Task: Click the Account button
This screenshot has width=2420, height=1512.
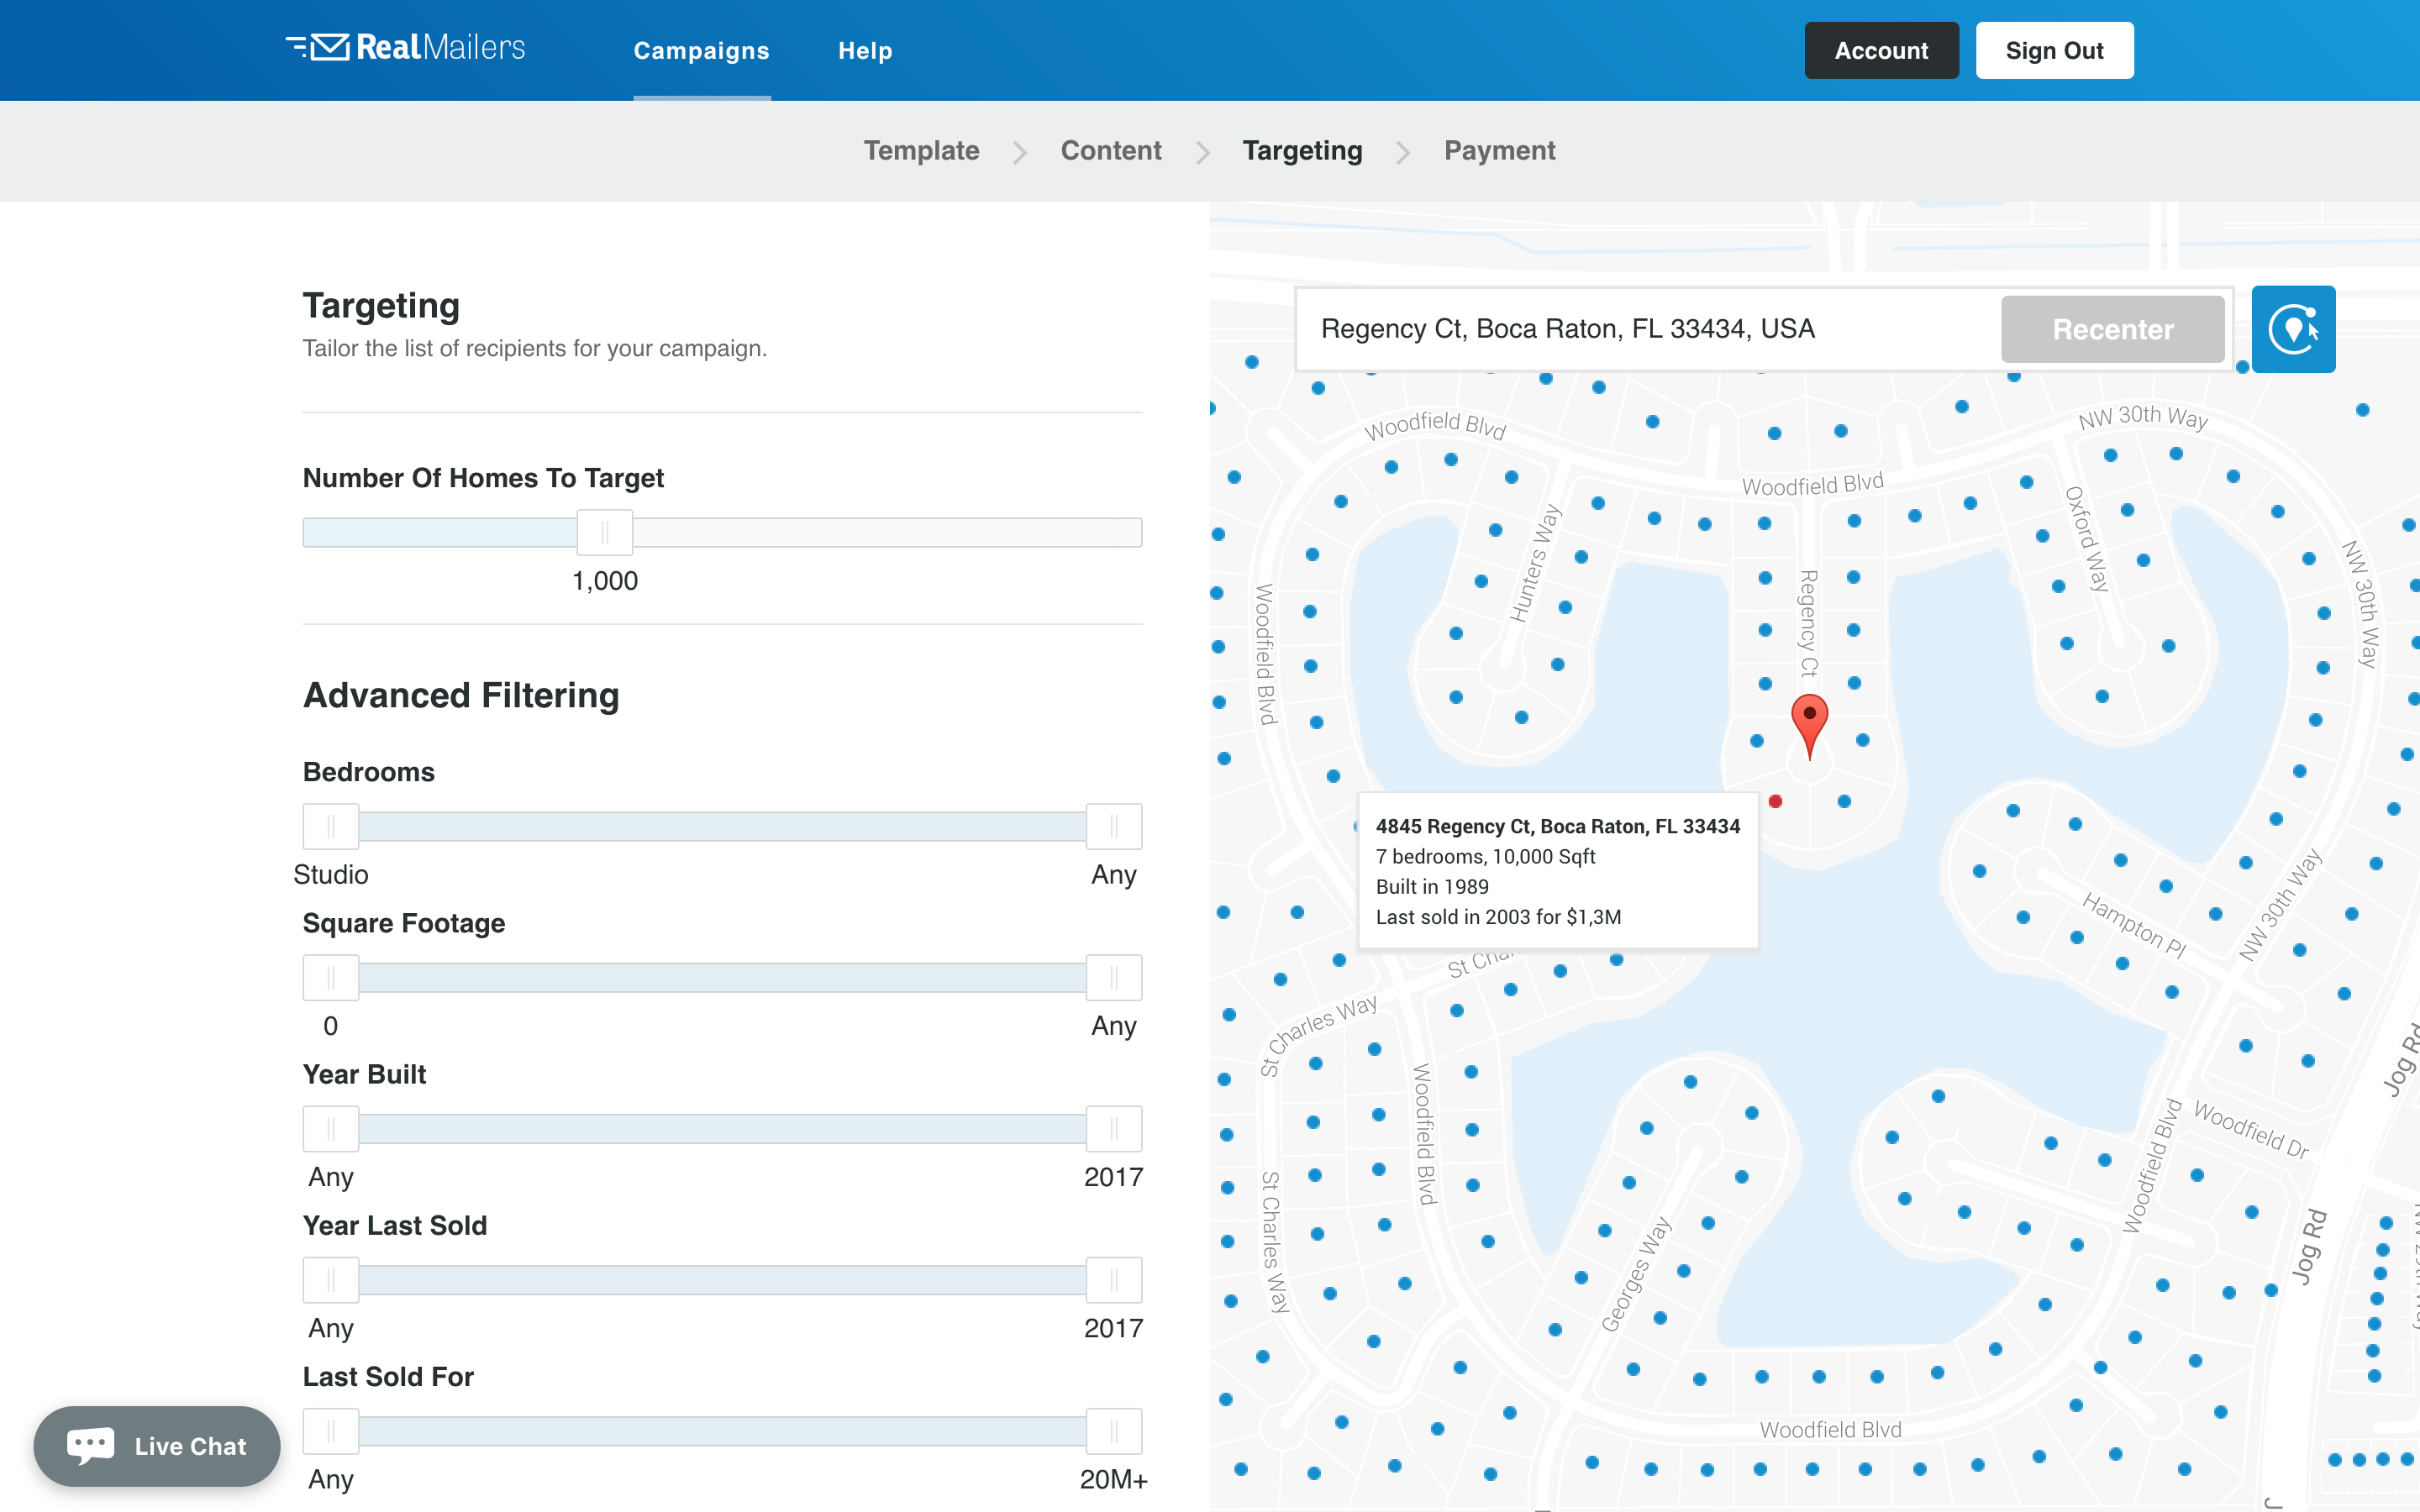Action: pyautogui.click(x=1880, y=51)
